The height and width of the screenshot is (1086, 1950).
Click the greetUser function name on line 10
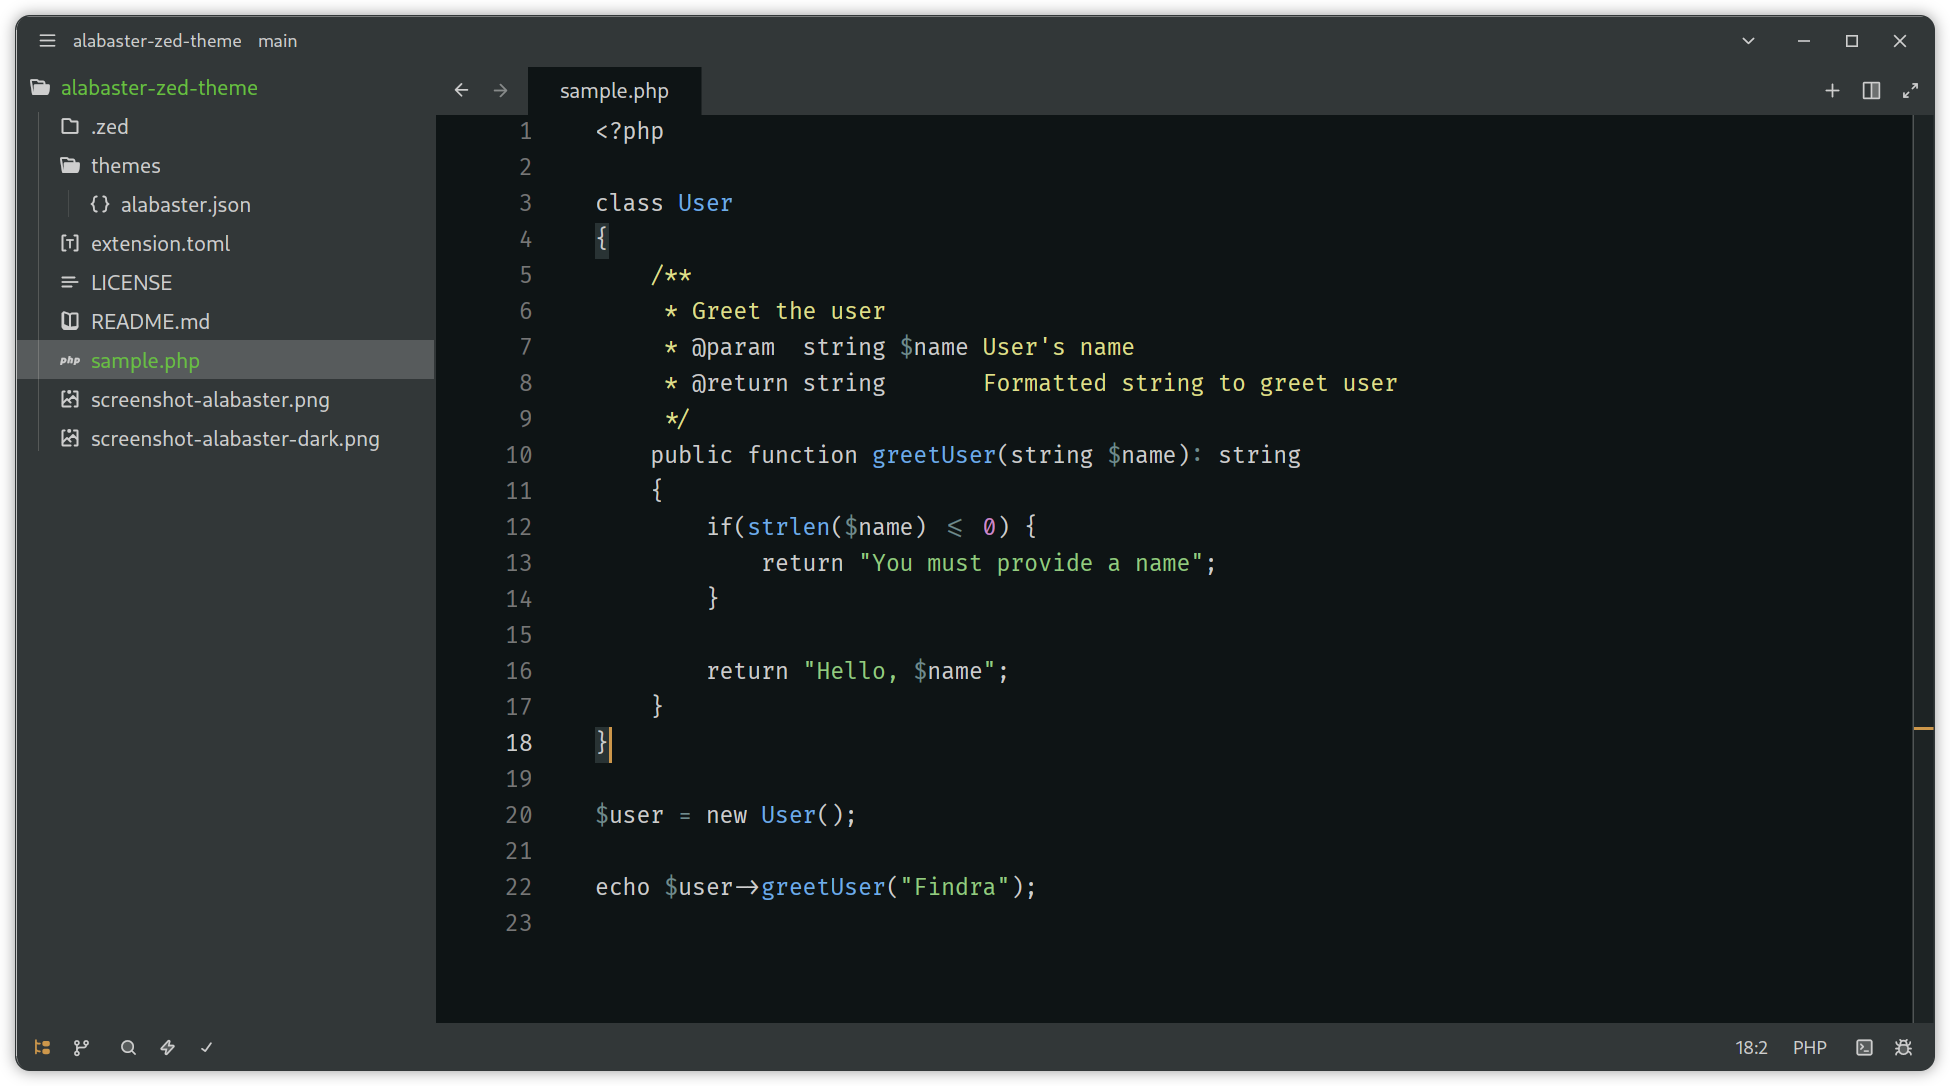[x=934, y=455]
